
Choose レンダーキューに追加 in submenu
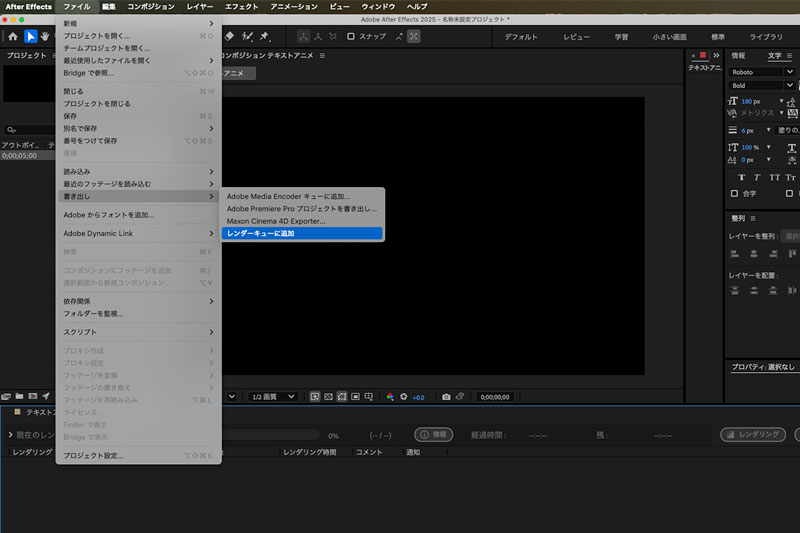click(302, 233)
